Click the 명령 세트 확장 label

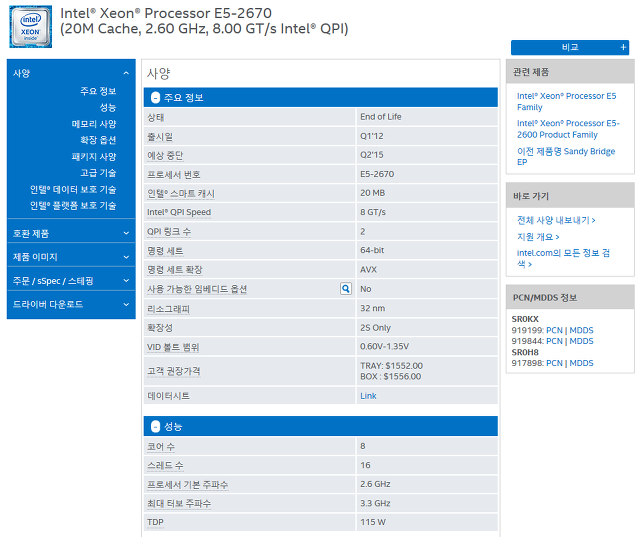pyautogui.click(x=175, y=270)
